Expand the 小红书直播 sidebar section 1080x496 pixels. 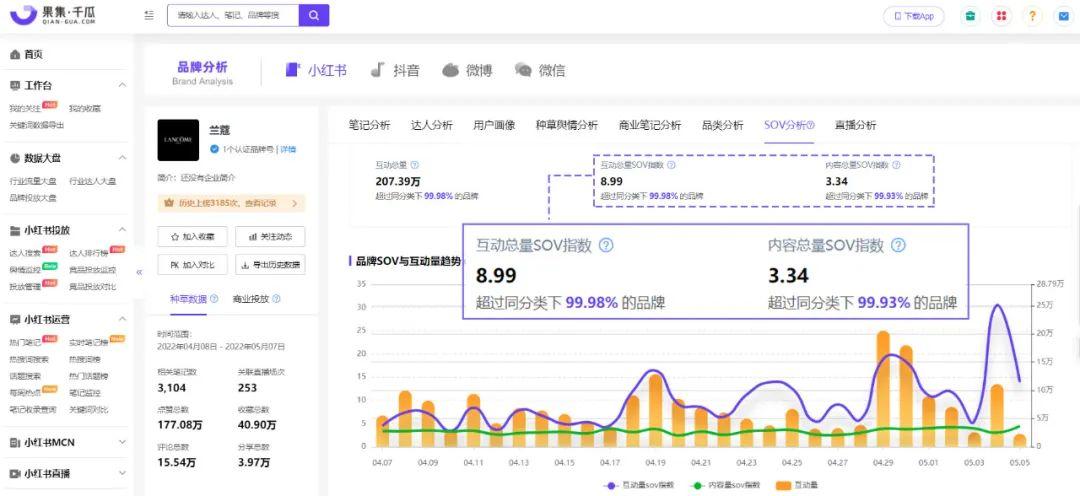pyautogui.click(x=122, y=474)
